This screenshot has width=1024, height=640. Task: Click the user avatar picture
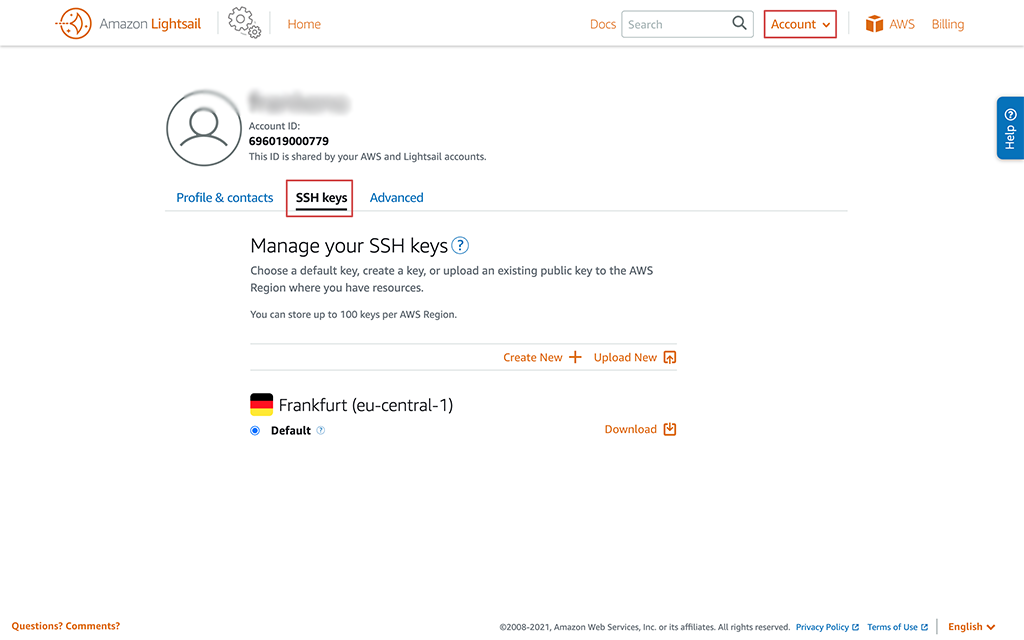tap(204, 128)
